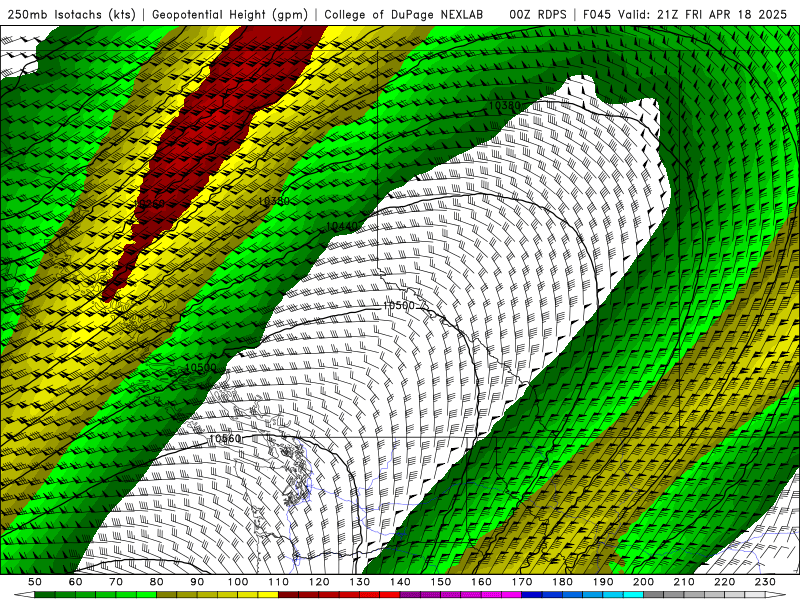Pick the cyan swatch just before 200
Viewport: 800px width, 600px height.
(633, 595)
